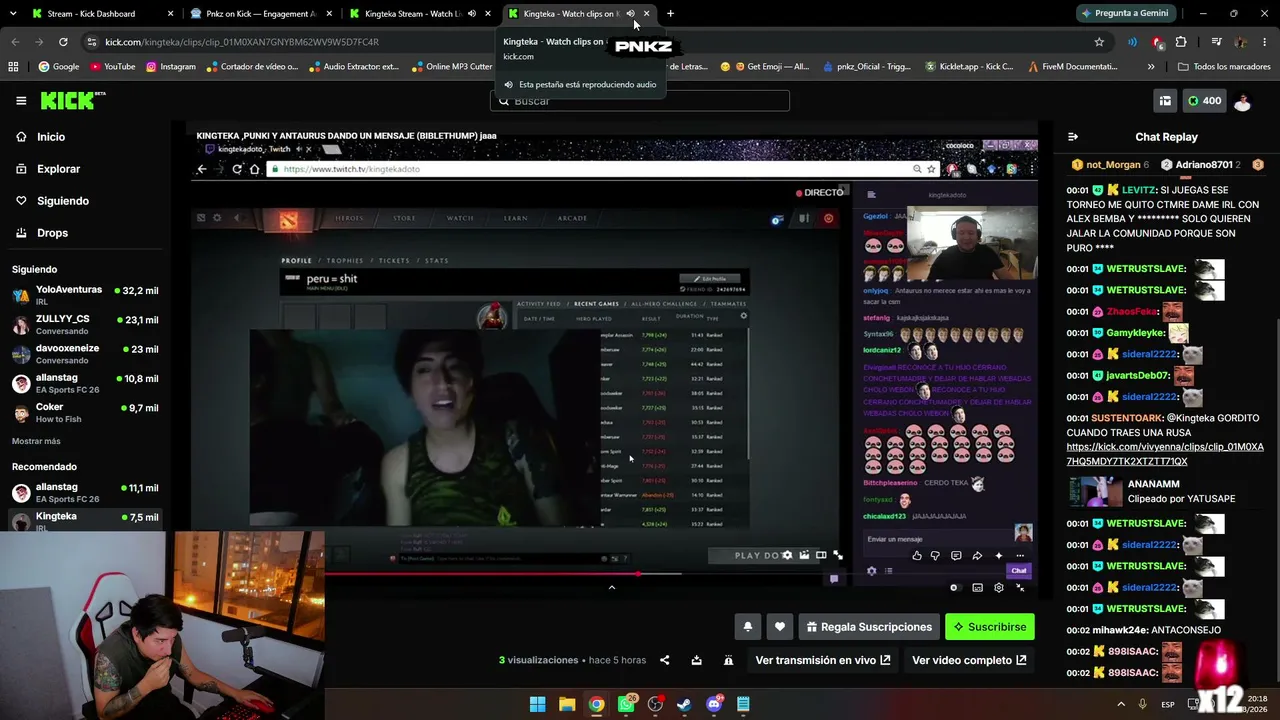Open the browser extensions puzzle icon
Screen dimensions: 1280x720
point(1181,42)
